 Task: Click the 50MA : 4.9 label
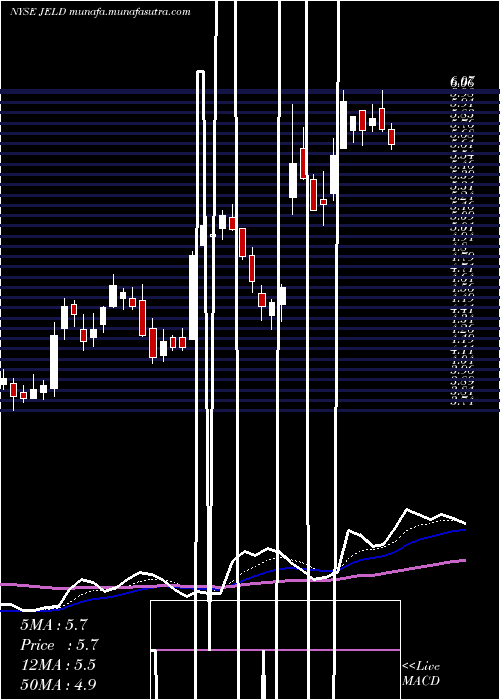[x=58, y=684]
